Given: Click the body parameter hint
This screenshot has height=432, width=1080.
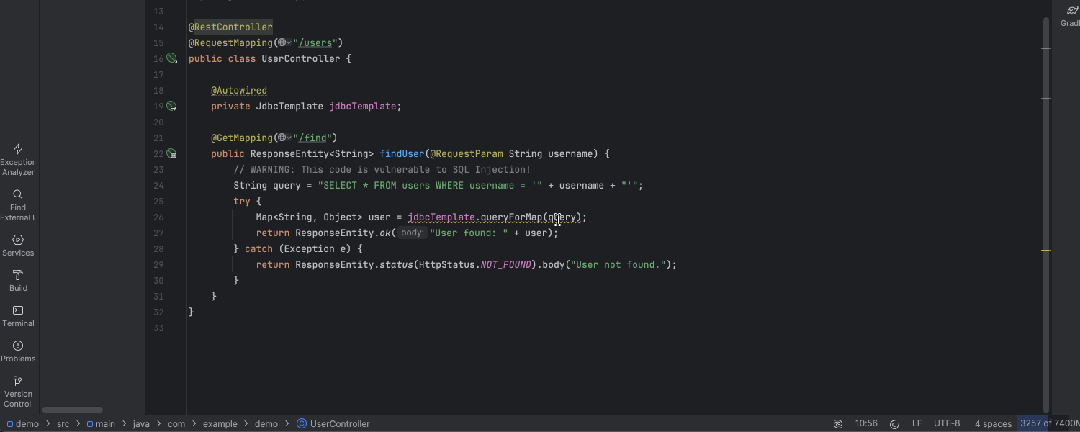Looking at the screenshot, I should point(411,233).
